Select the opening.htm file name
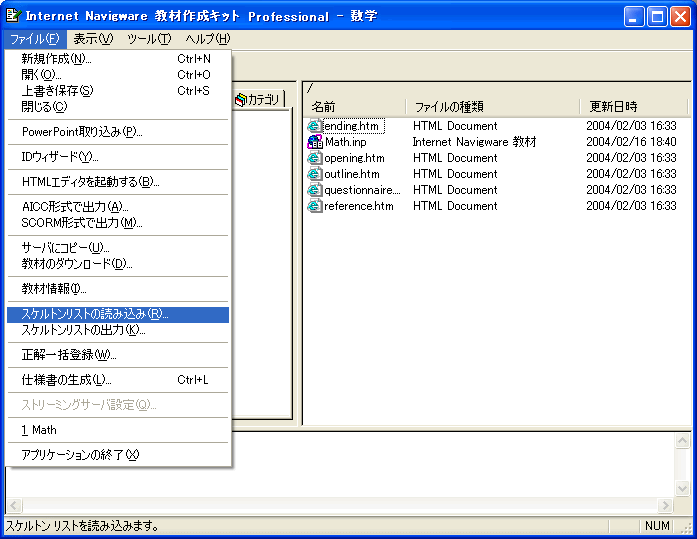The height and width of the screenshot is (539, 697). 354,158
